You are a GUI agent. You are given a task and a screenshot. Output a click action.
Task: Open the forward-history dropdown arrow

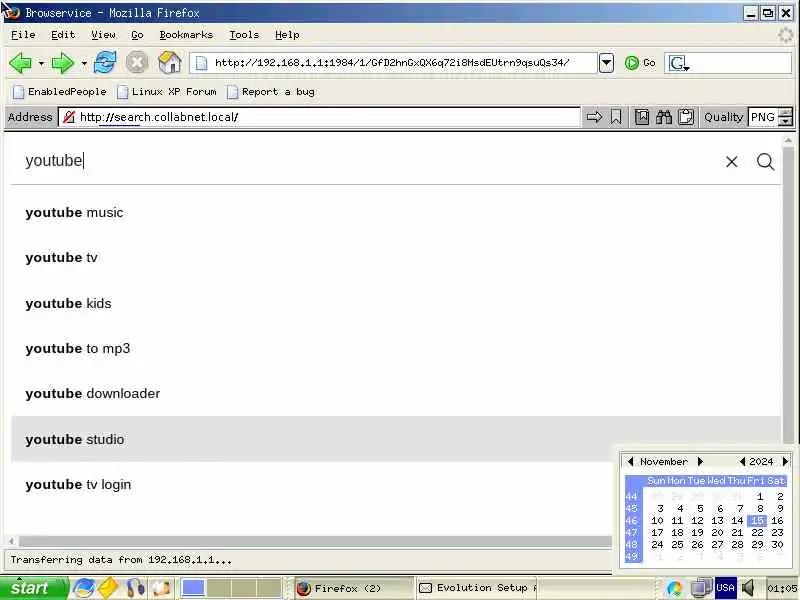pos(84,64)
